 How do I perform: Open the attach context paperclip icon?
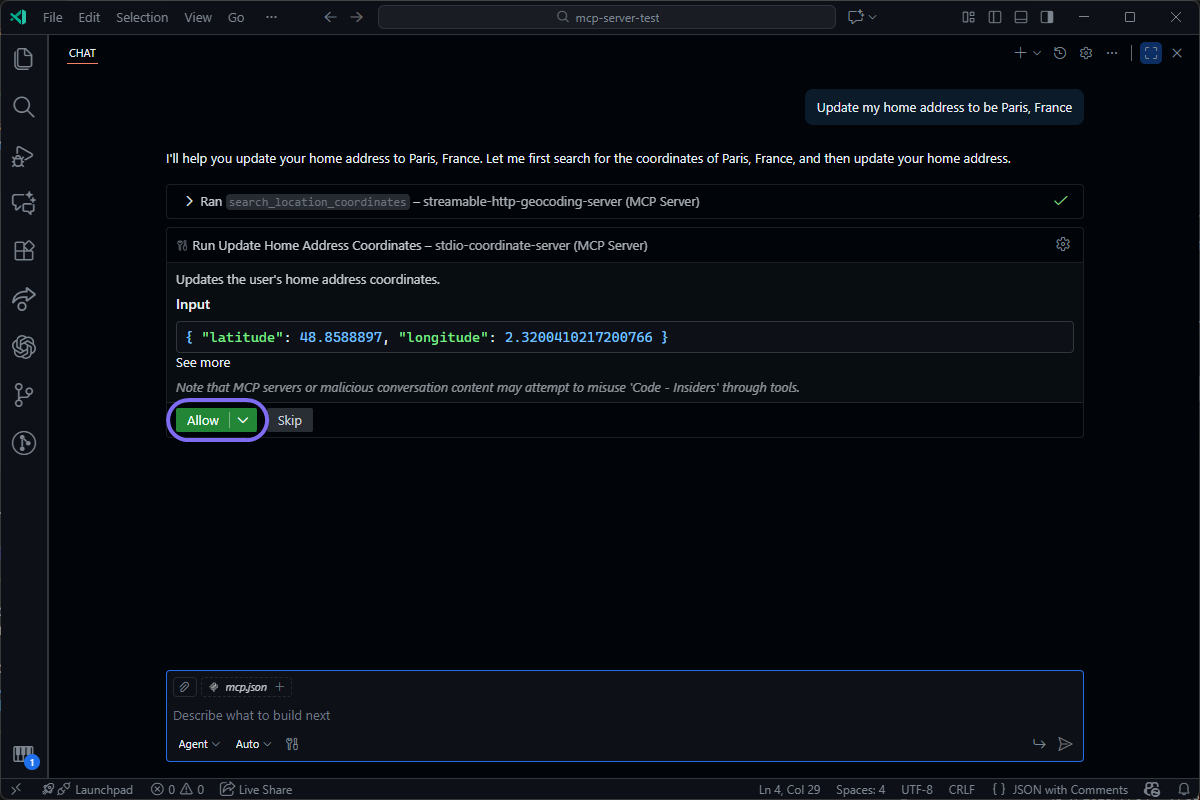[x=184, y=687]
